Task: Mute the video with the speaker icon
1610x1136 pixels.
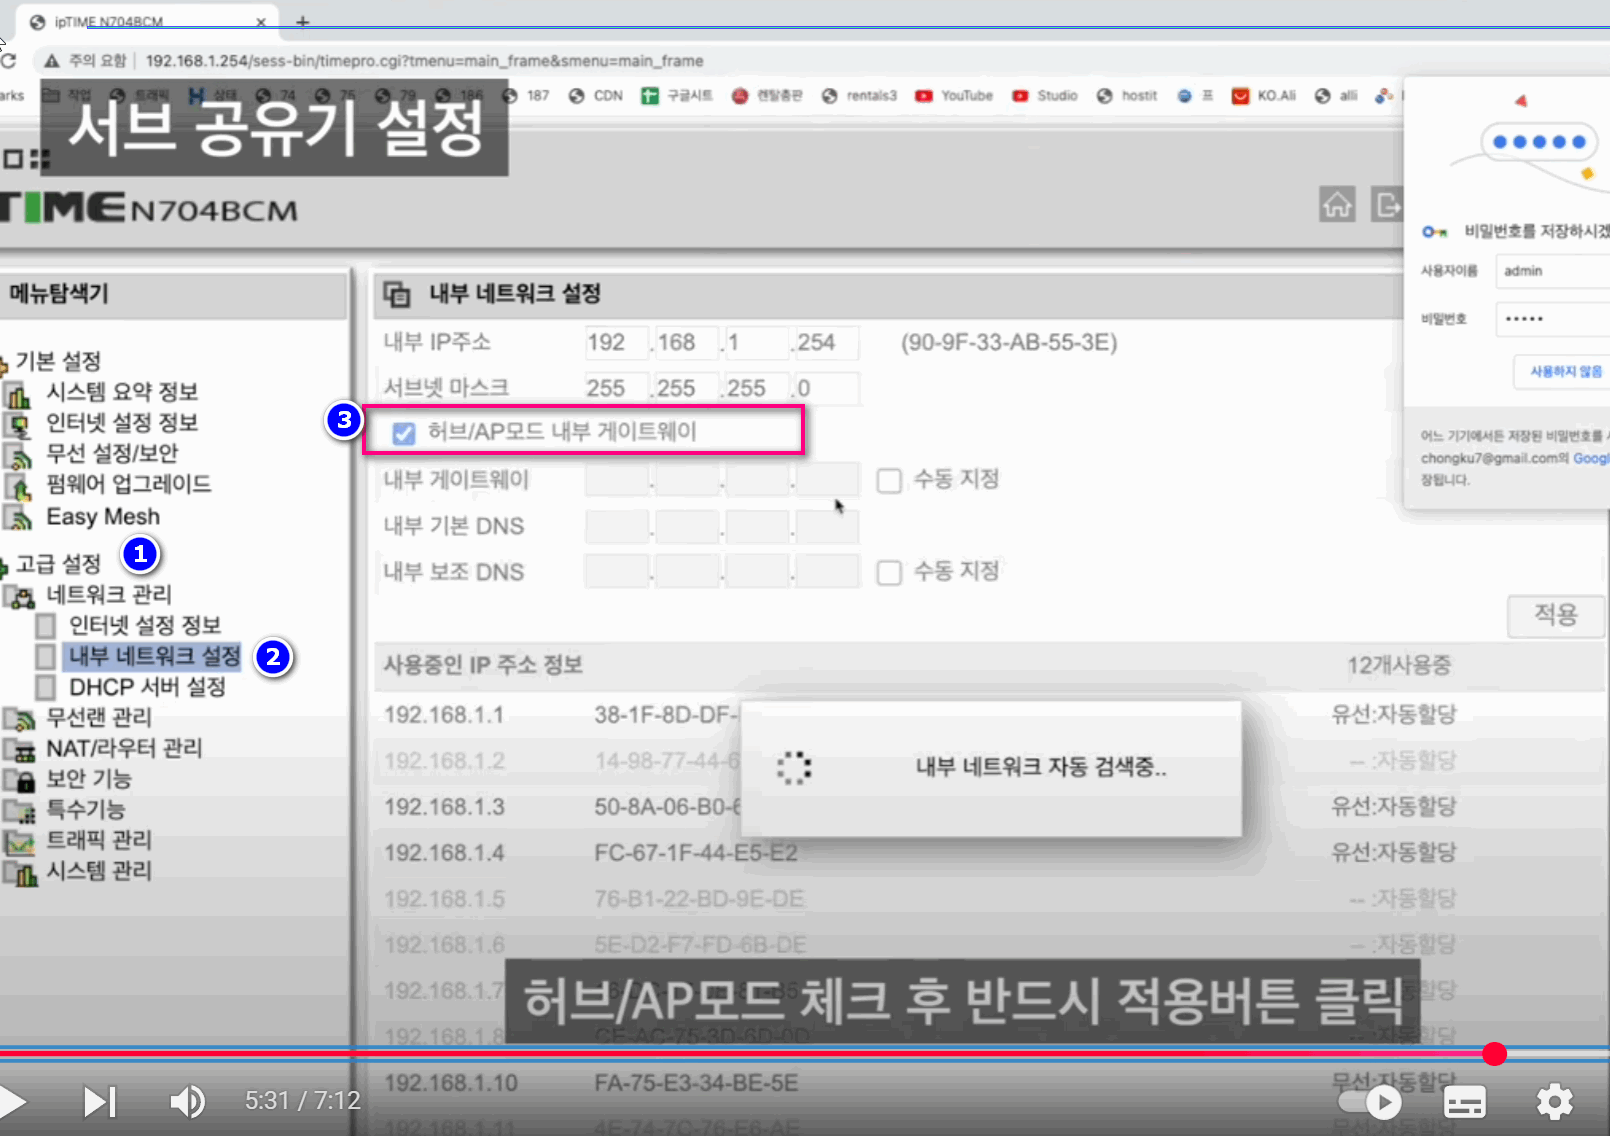Action: (x=187, y=1102)
